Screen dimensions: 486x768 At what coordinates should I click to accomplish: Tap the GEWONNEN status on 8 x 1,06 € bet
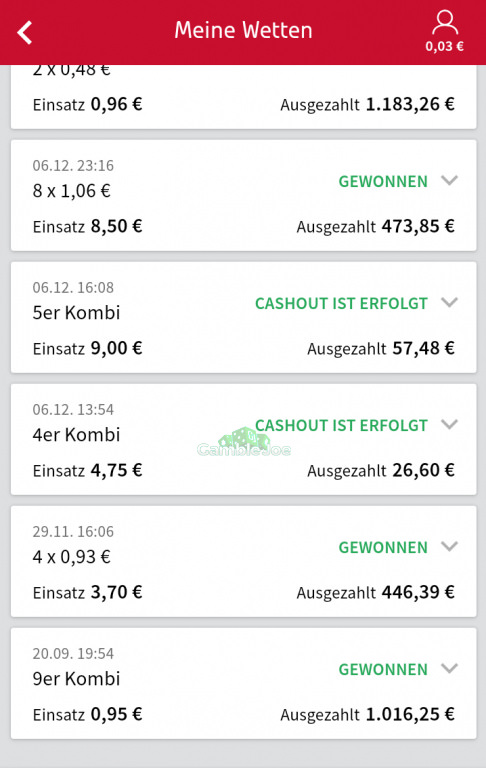tap(383, 181)
